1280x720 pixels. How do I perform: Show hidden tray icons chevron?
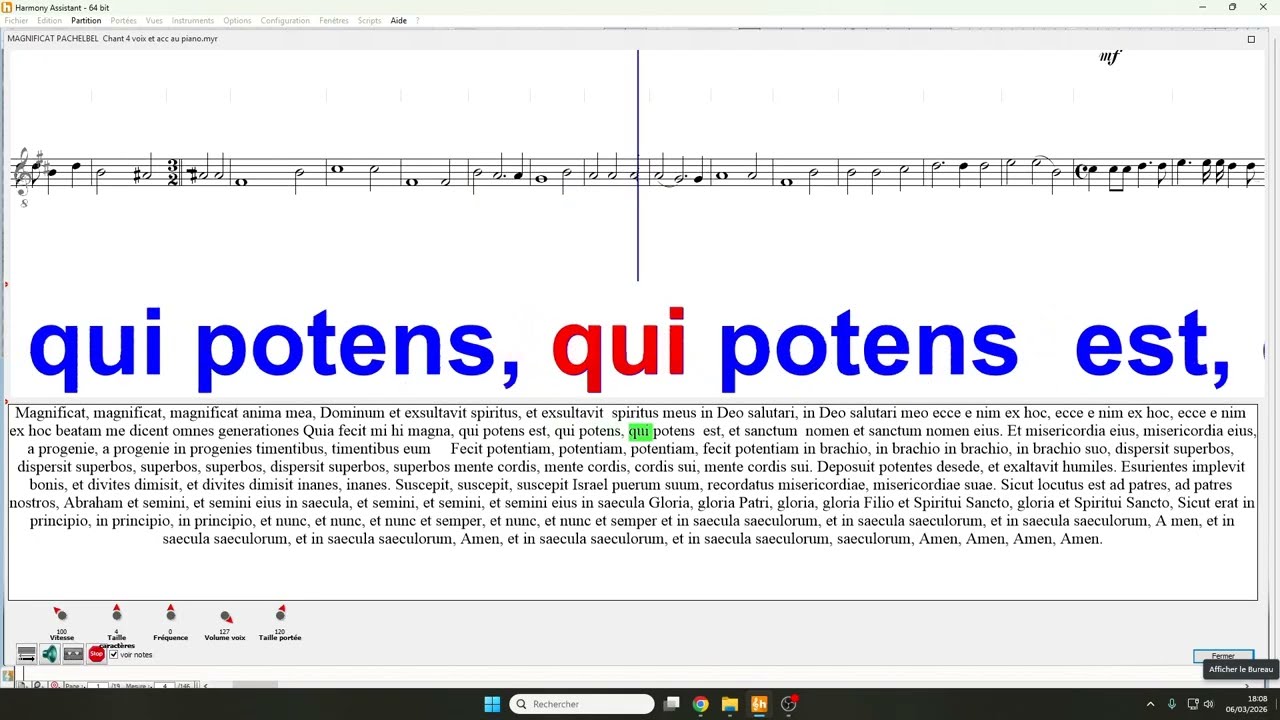[1150, 704]
